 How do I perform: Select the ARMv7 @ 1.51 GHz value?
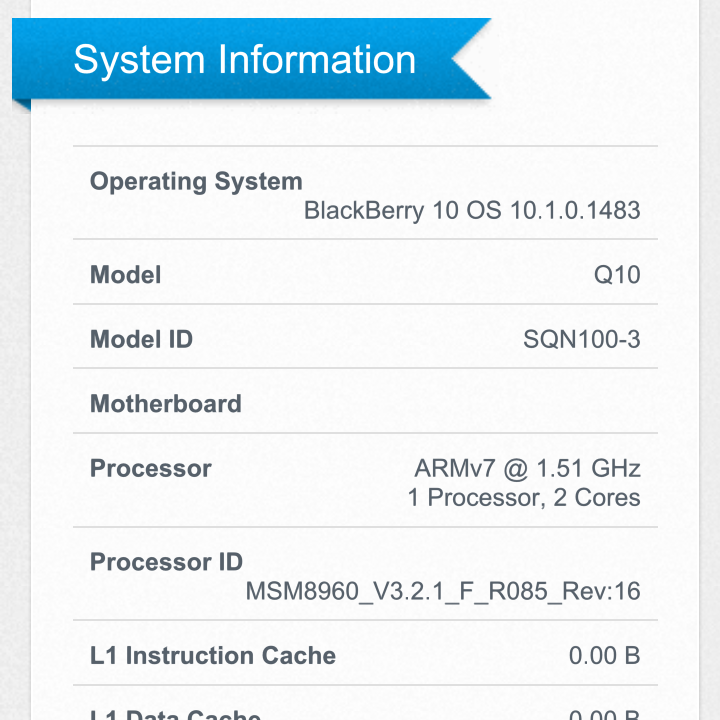(528, 468)
